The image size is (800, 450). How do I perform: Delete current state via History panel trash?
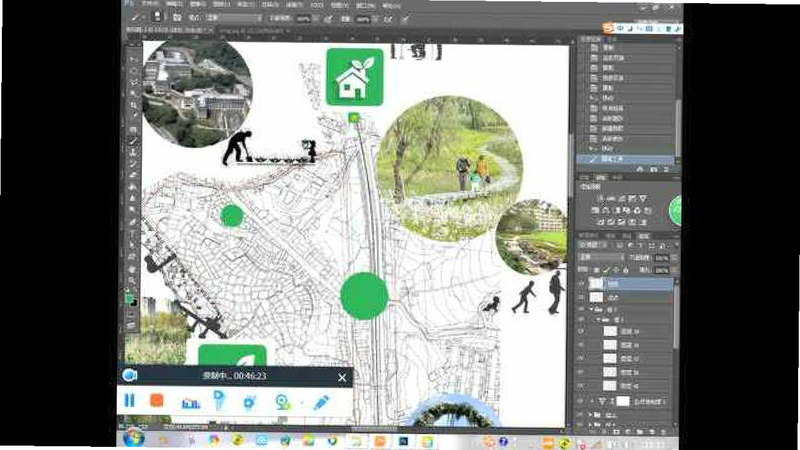point(666,169)
